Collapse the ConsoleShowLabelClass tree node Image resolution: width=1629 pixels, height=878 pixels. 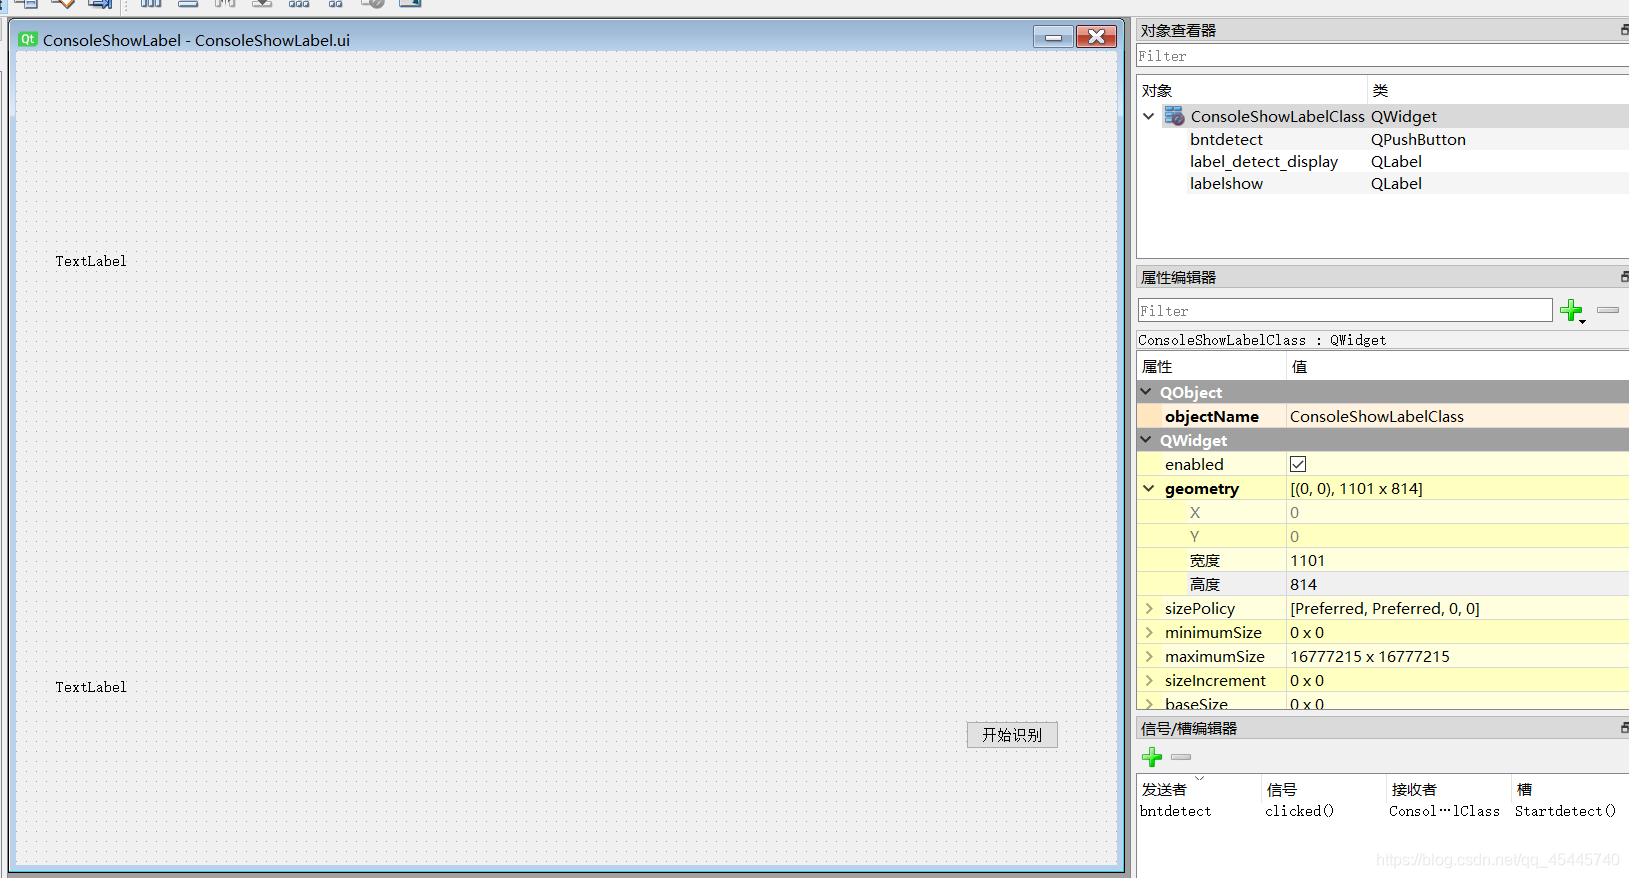1149,116
